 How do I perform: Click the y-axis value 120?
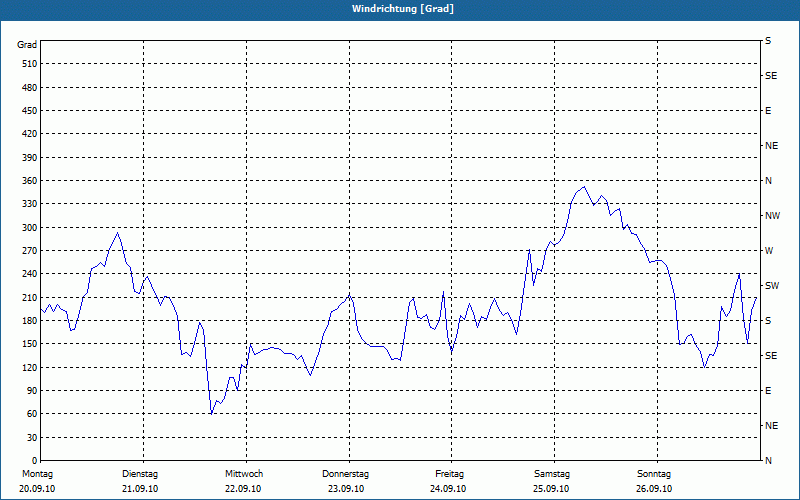[x=30, y=367]
